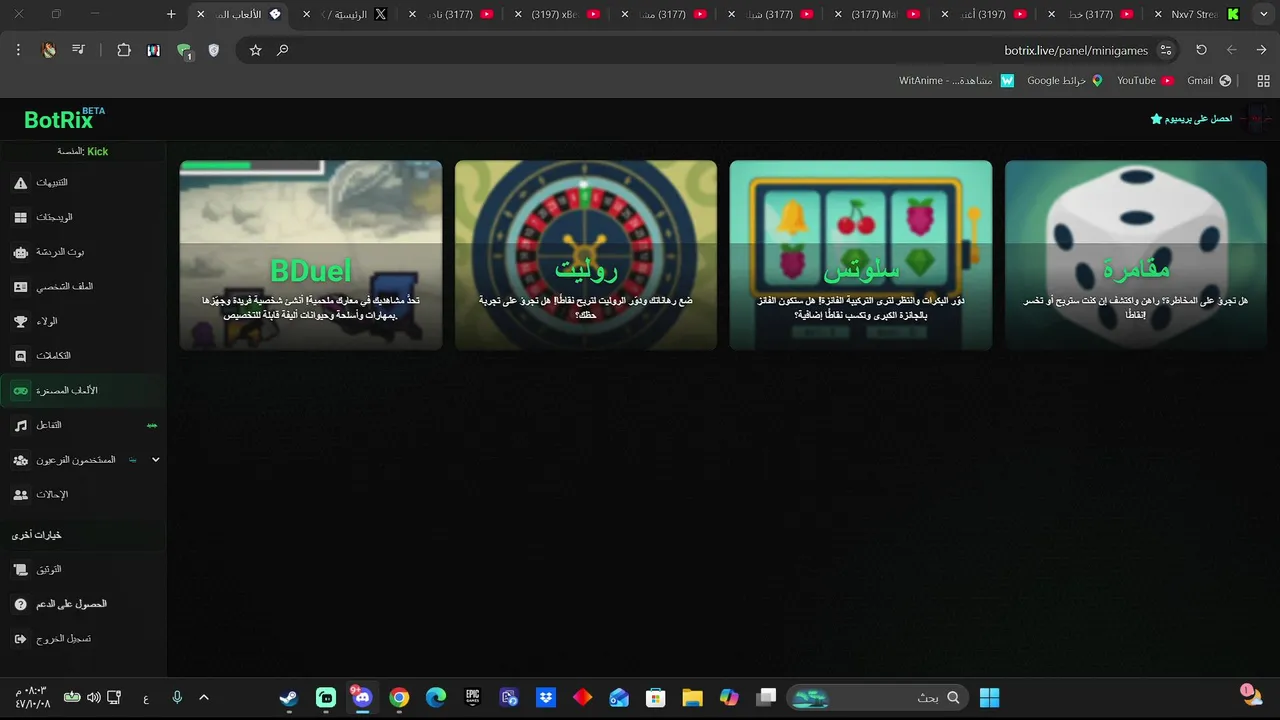Image resolution: width=1280 pixels, height=720 pixels.
Task: Open the Gmail bookmark
Action: [x=1209, y=81]
